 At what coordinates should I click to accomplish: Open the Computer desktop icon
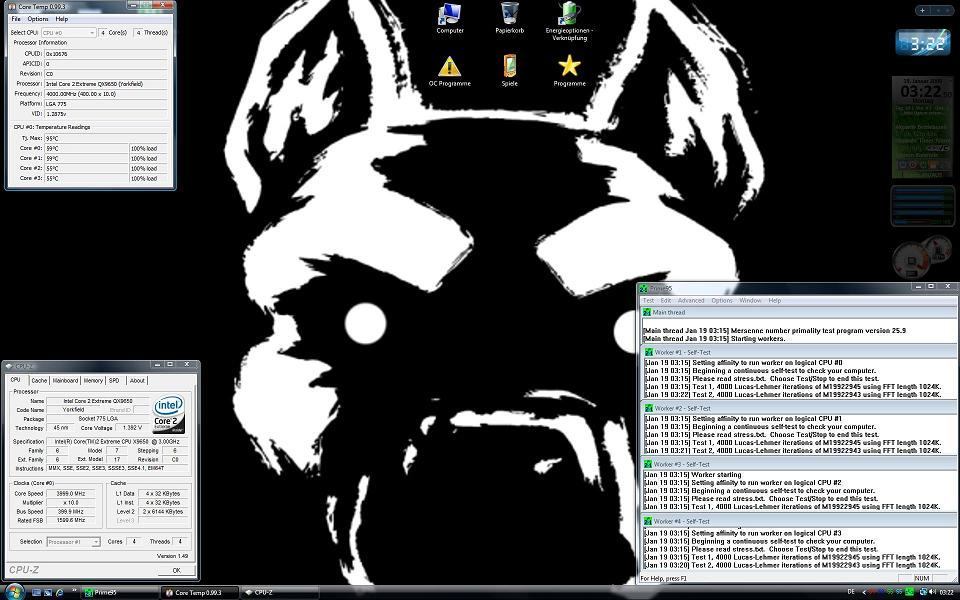[449, 17]
